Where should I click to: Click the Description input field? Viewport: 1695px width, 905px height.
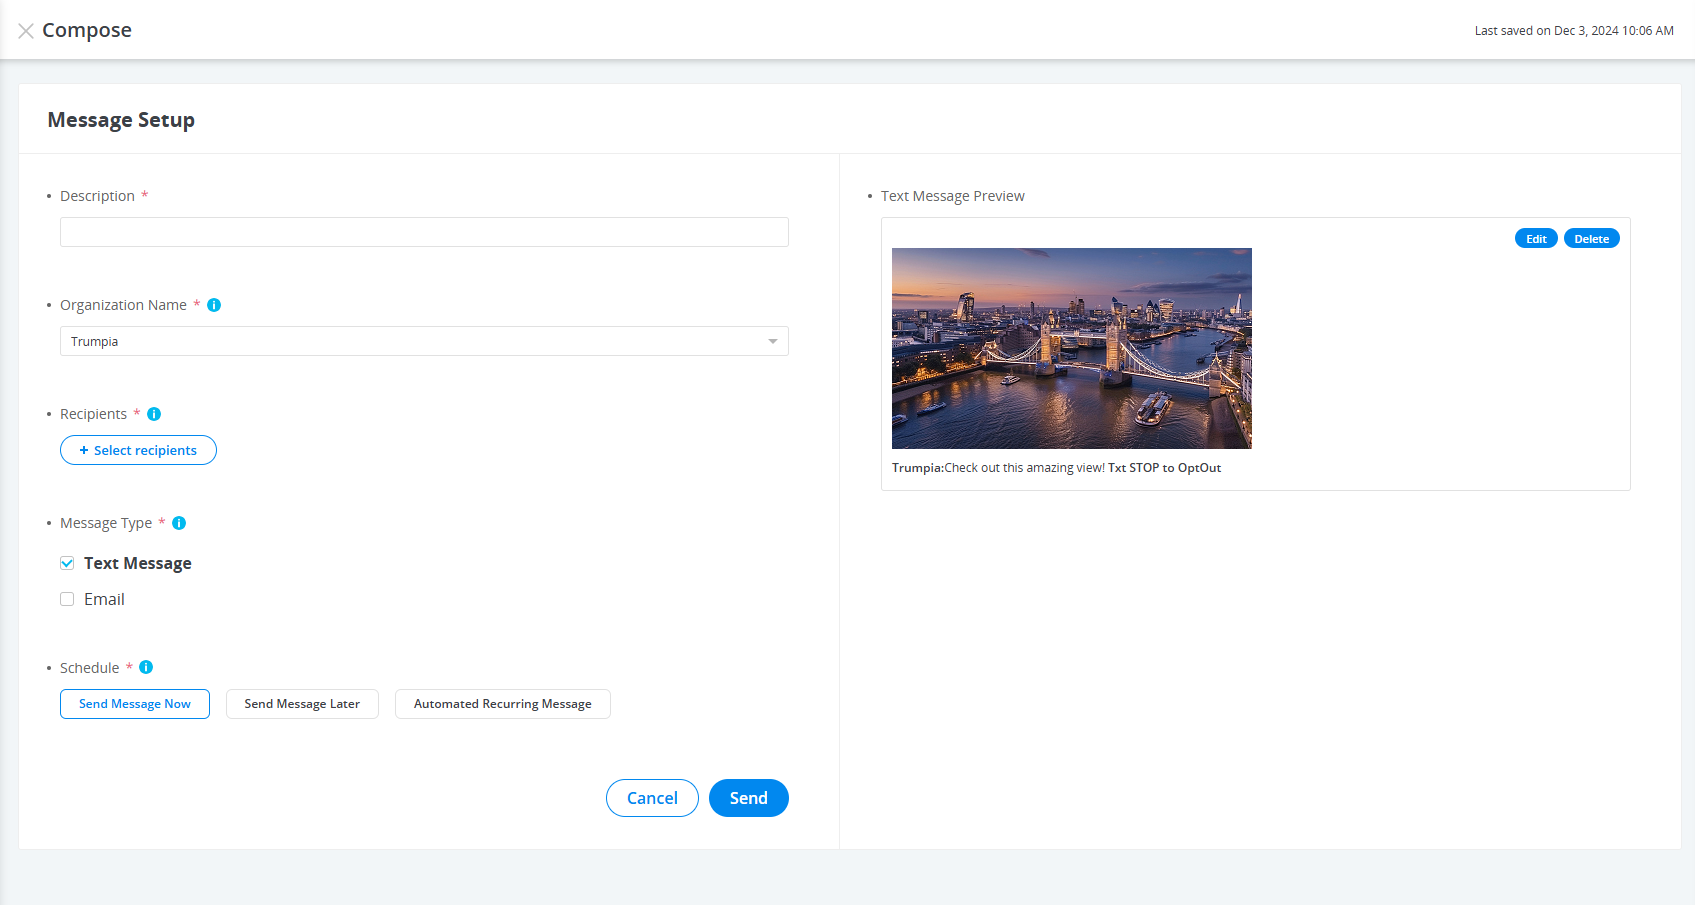423,231
